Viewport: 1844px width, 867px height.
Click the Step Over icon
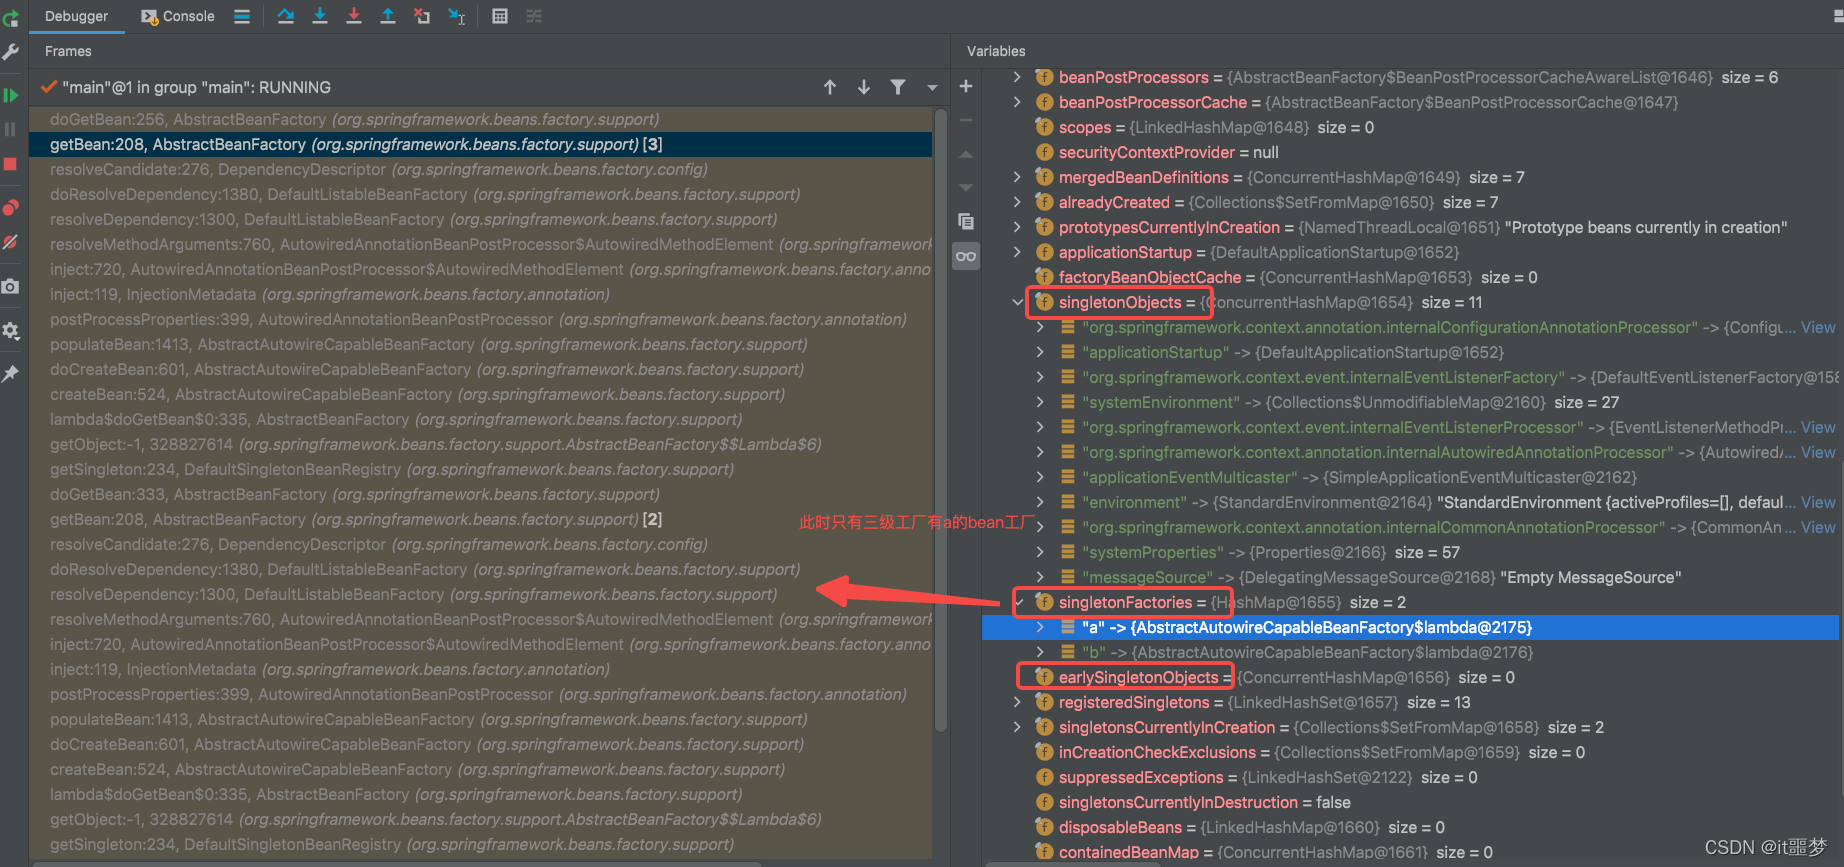[286, 16]
